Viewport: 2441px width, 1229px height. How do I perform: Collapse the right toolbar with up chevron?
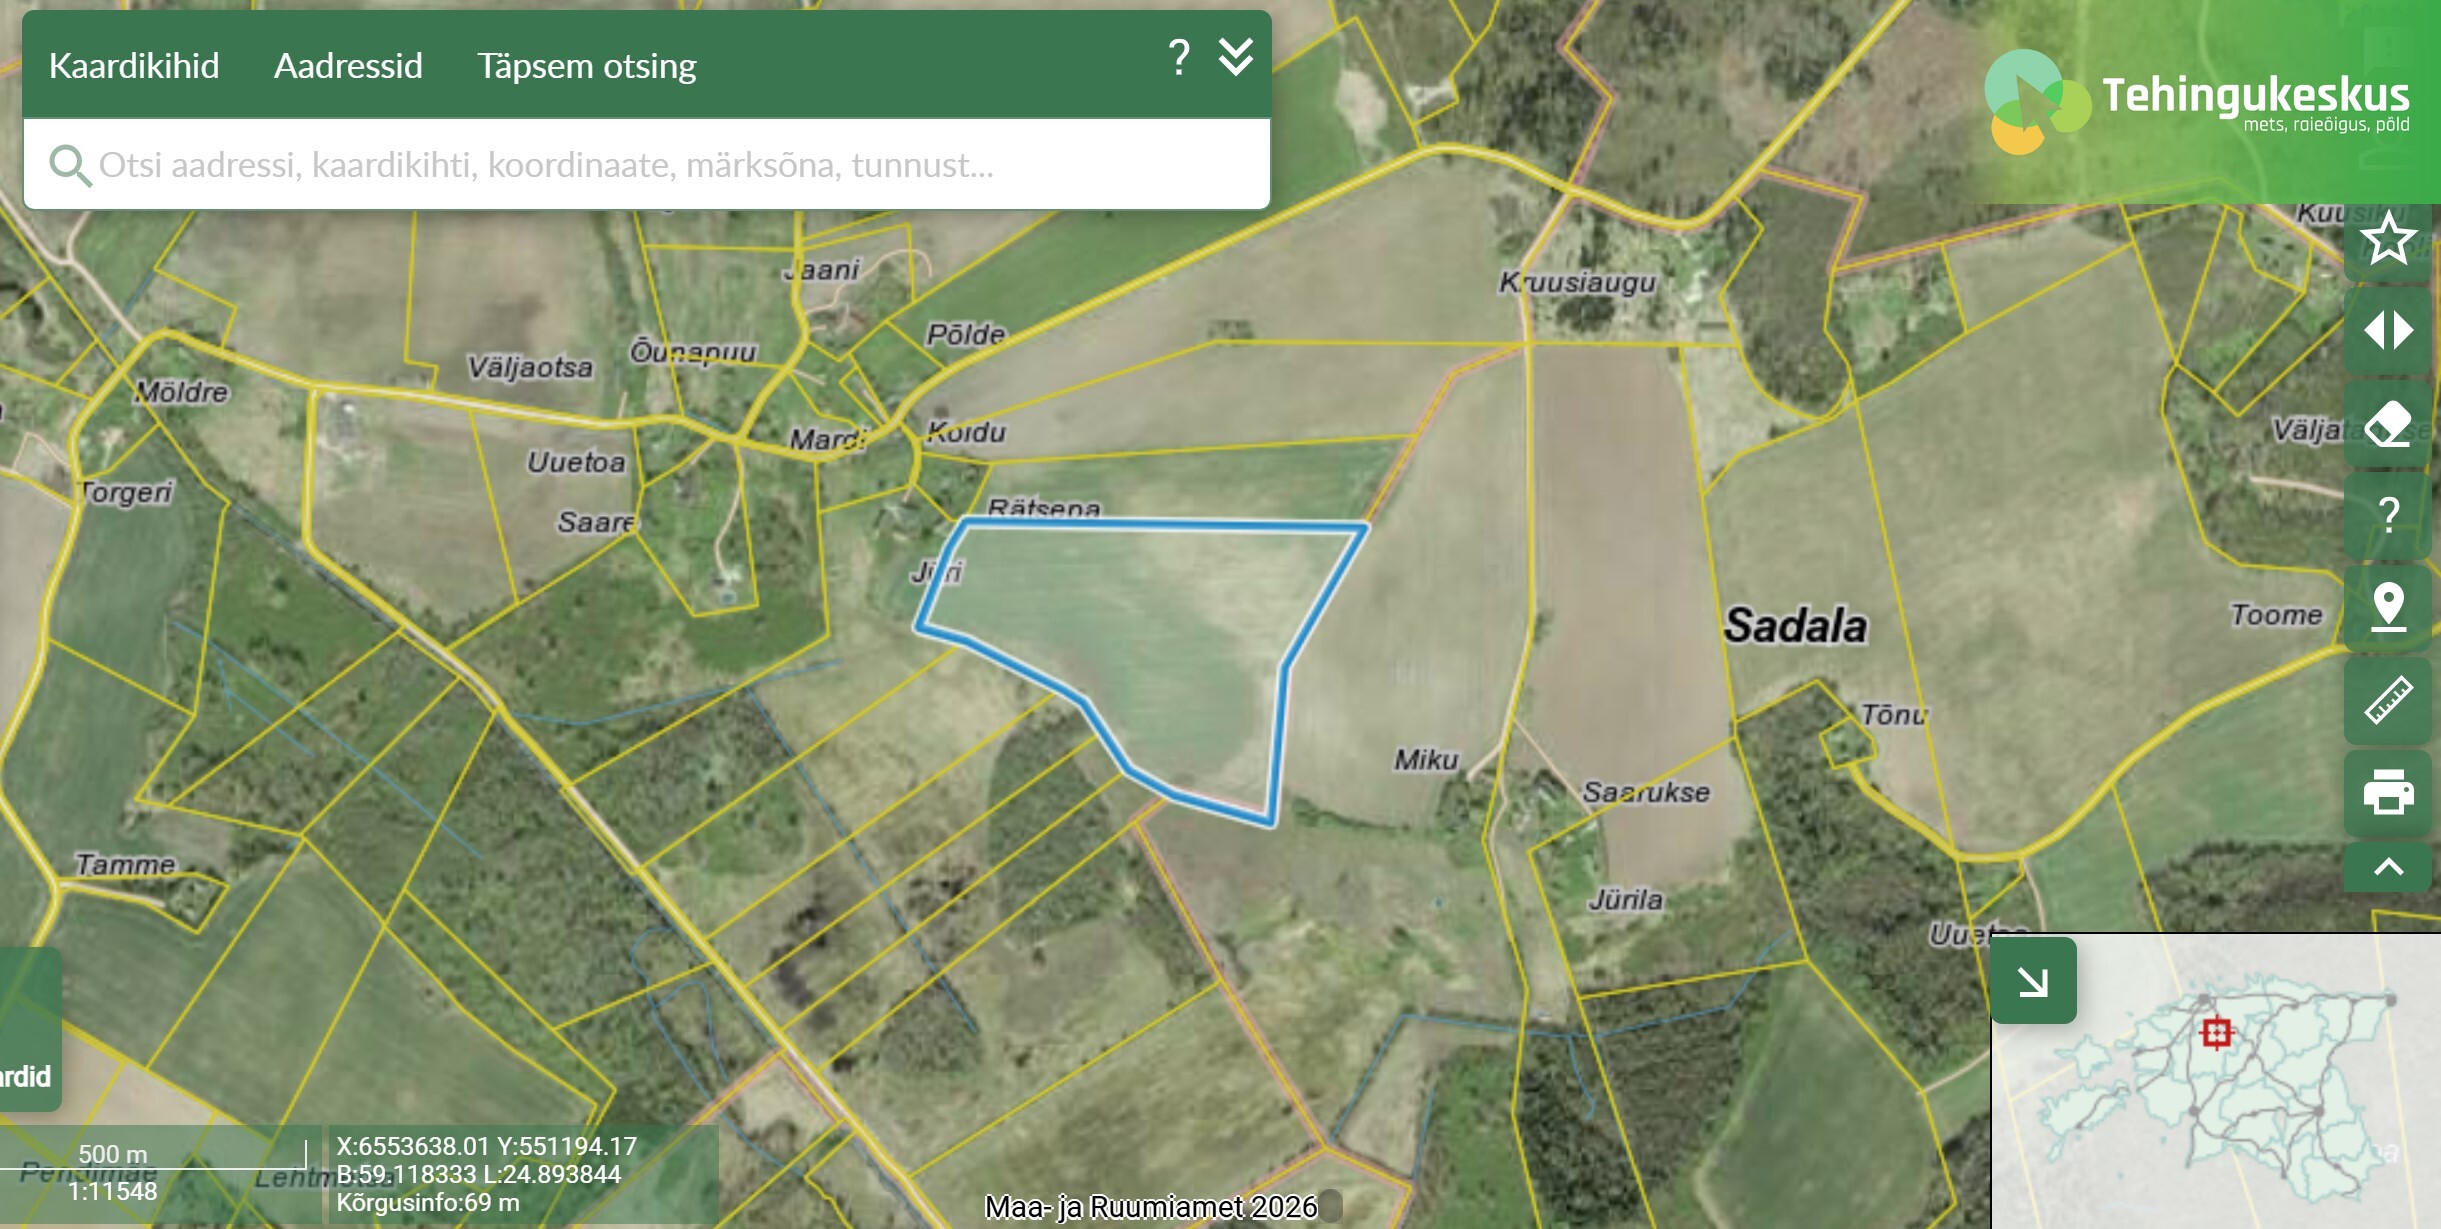click(x=2388, y=867)
